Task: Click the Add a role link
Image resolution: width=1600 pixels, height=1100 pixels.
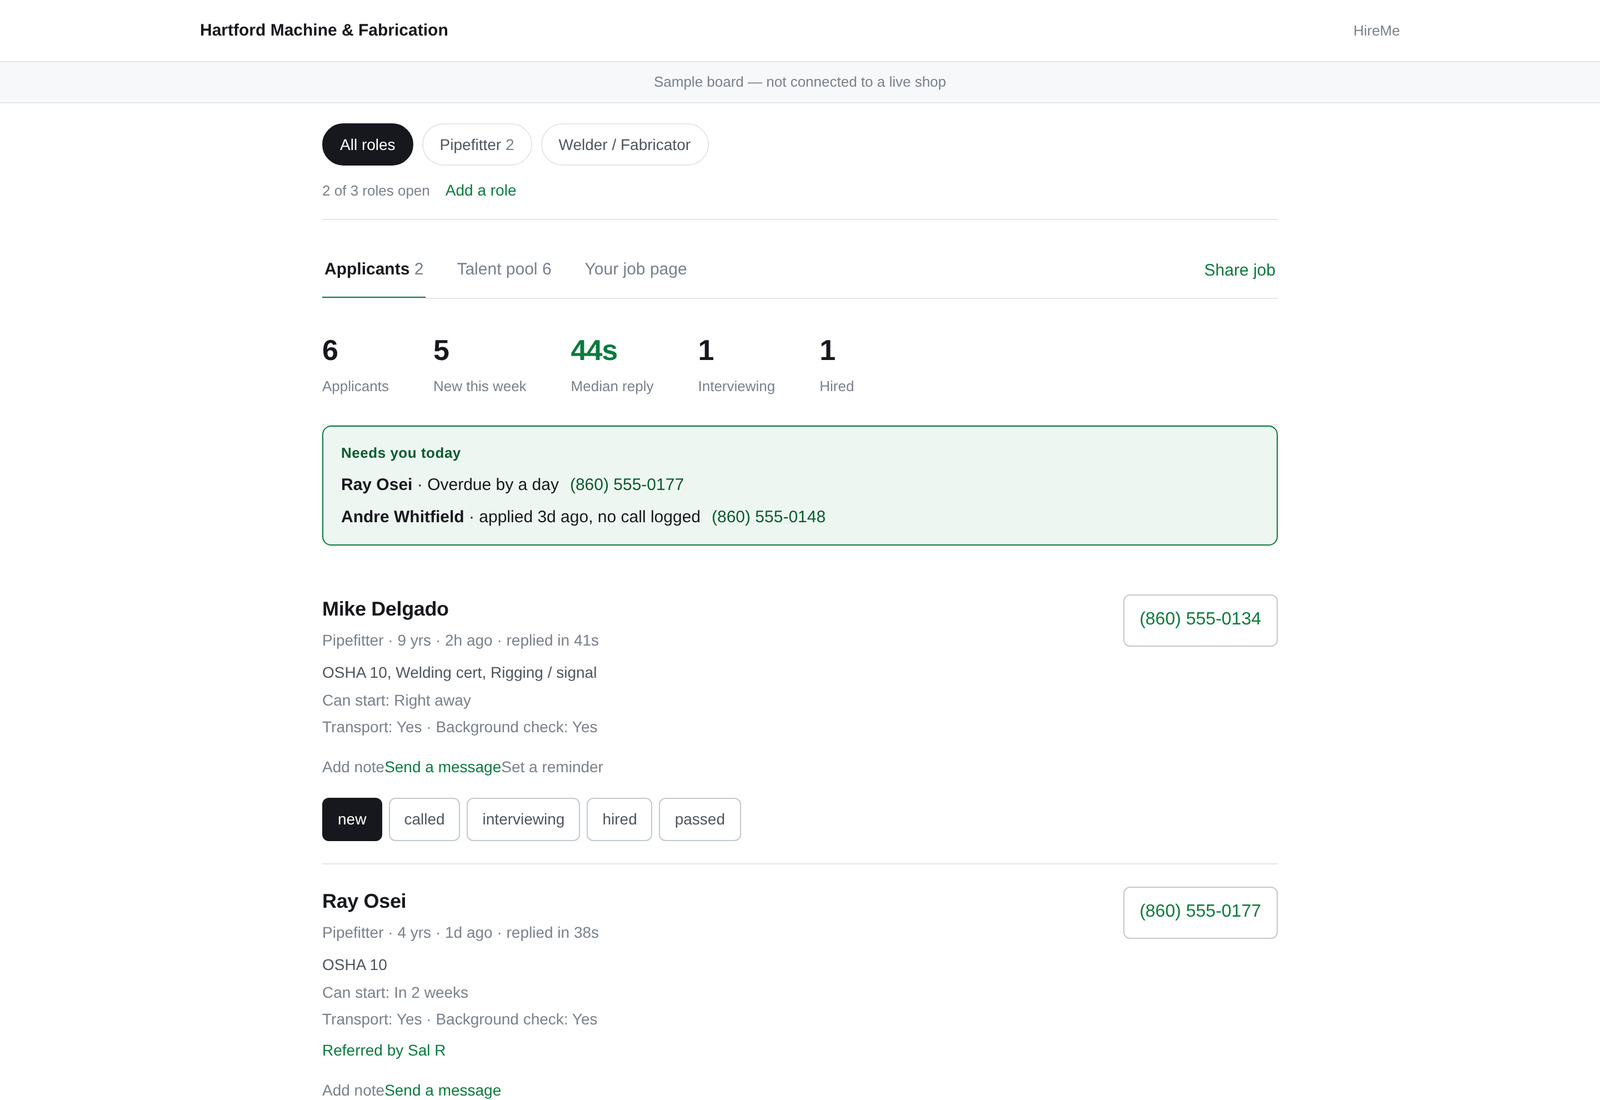Action: pyautogui.click(x=480, y=190)
